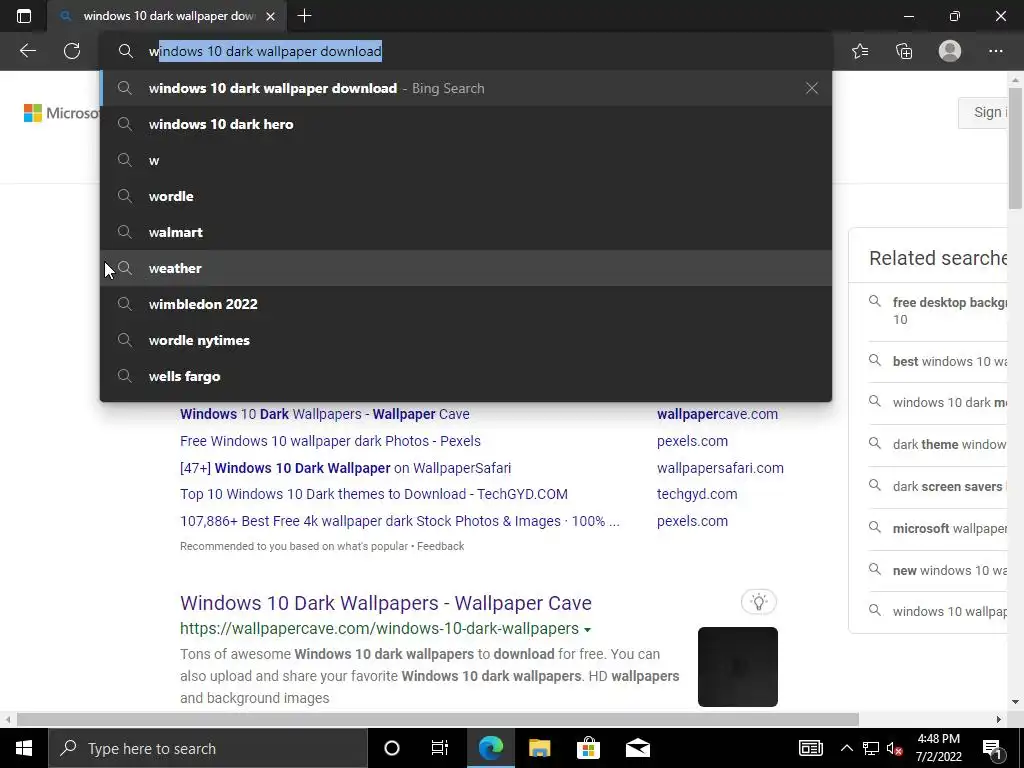
Task: Select suggestion 'windows 10 dark wallpaper download'
Action: pyautogui.click(x=466, y=88)
